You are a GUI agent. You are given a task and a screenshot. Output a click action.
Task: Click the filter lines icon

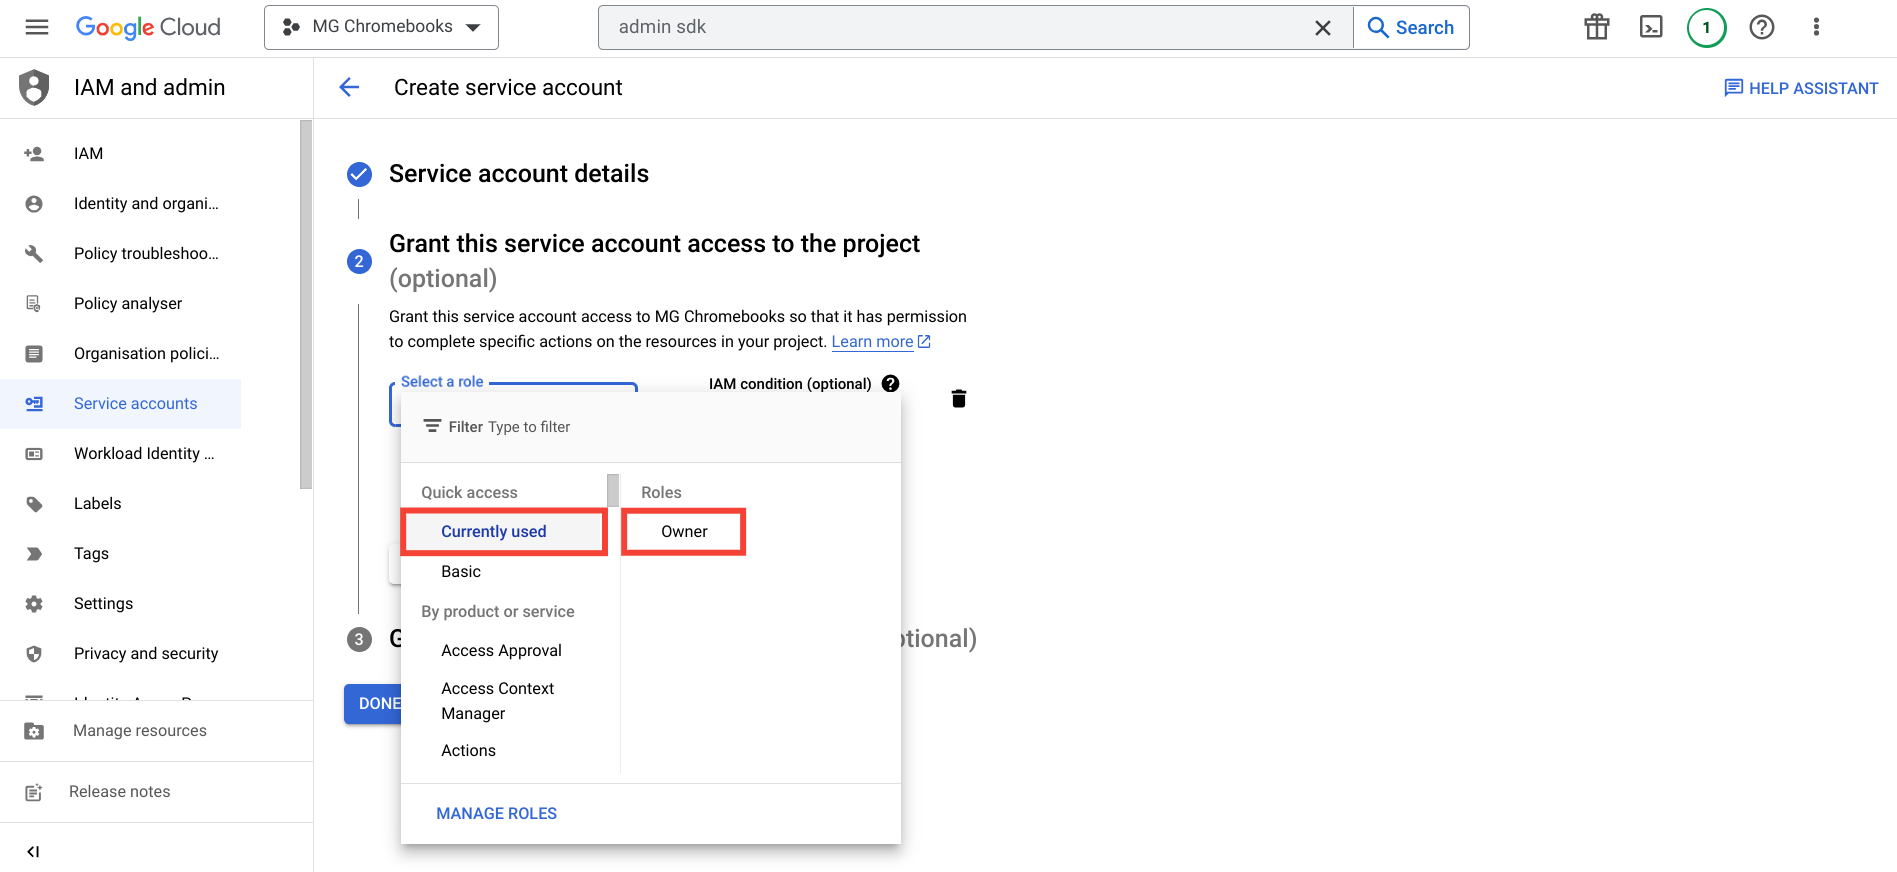(432, 427)
